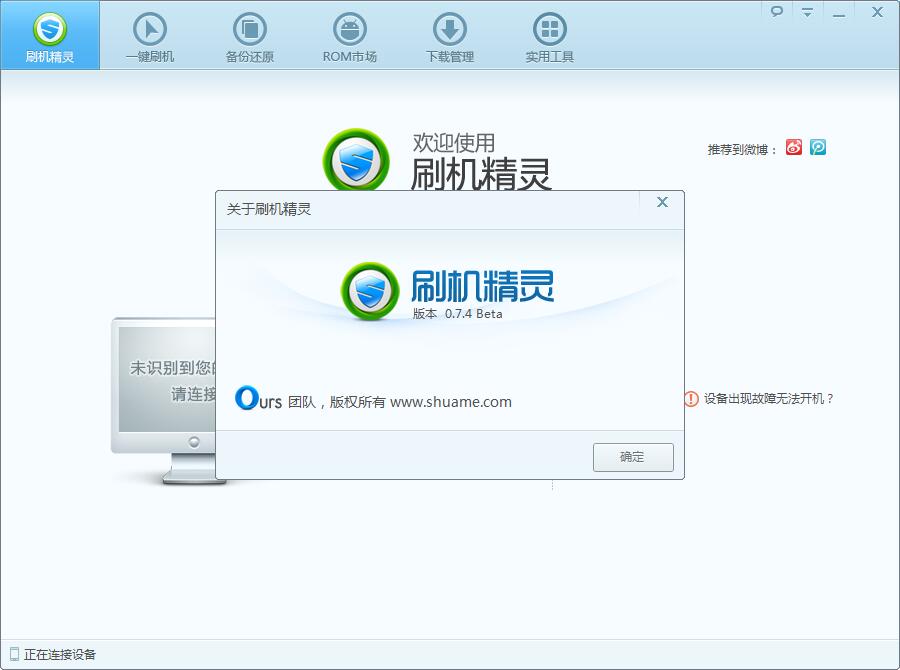Click the 关于刷机精灵 dialog title
Screen dimensions: 900x670
tap(269, 209)
